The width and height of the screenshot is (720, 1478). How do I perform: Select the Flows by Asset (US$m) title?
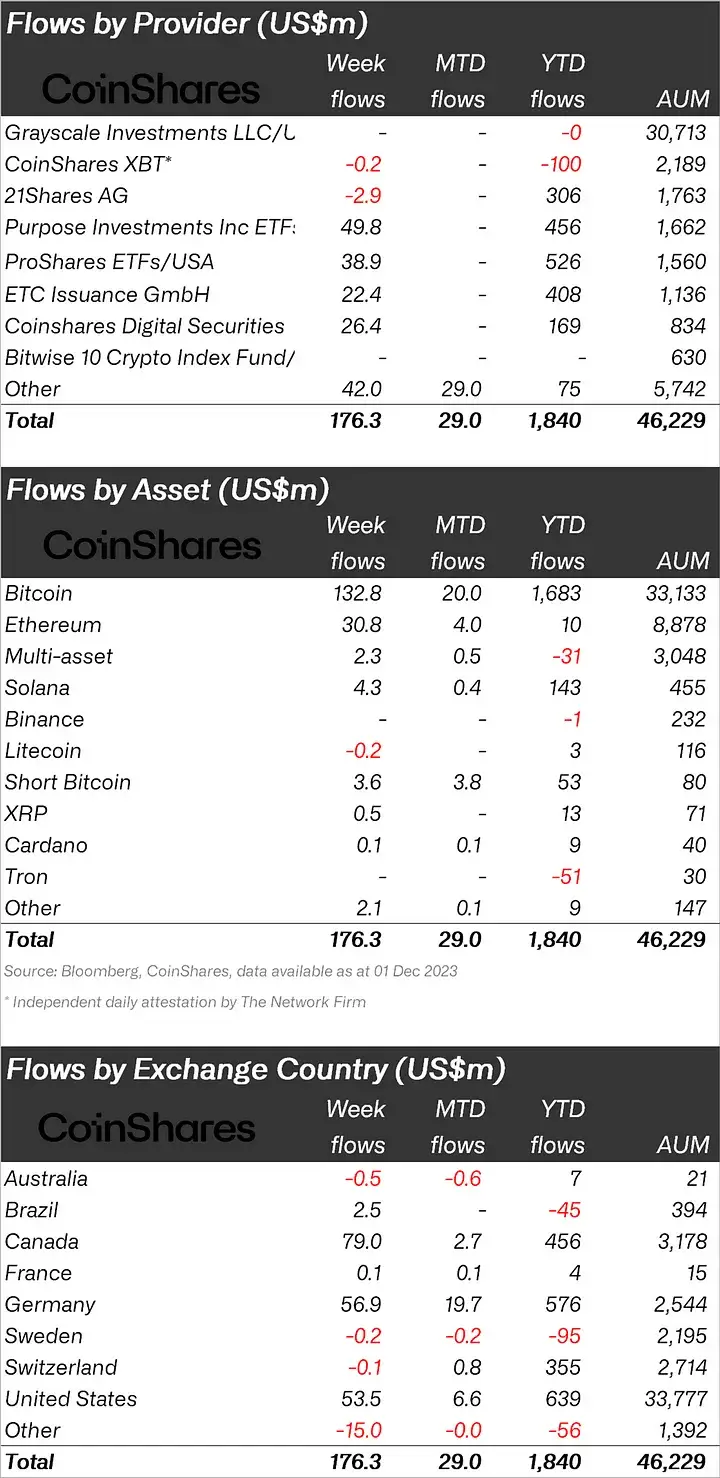coord(167,490)
